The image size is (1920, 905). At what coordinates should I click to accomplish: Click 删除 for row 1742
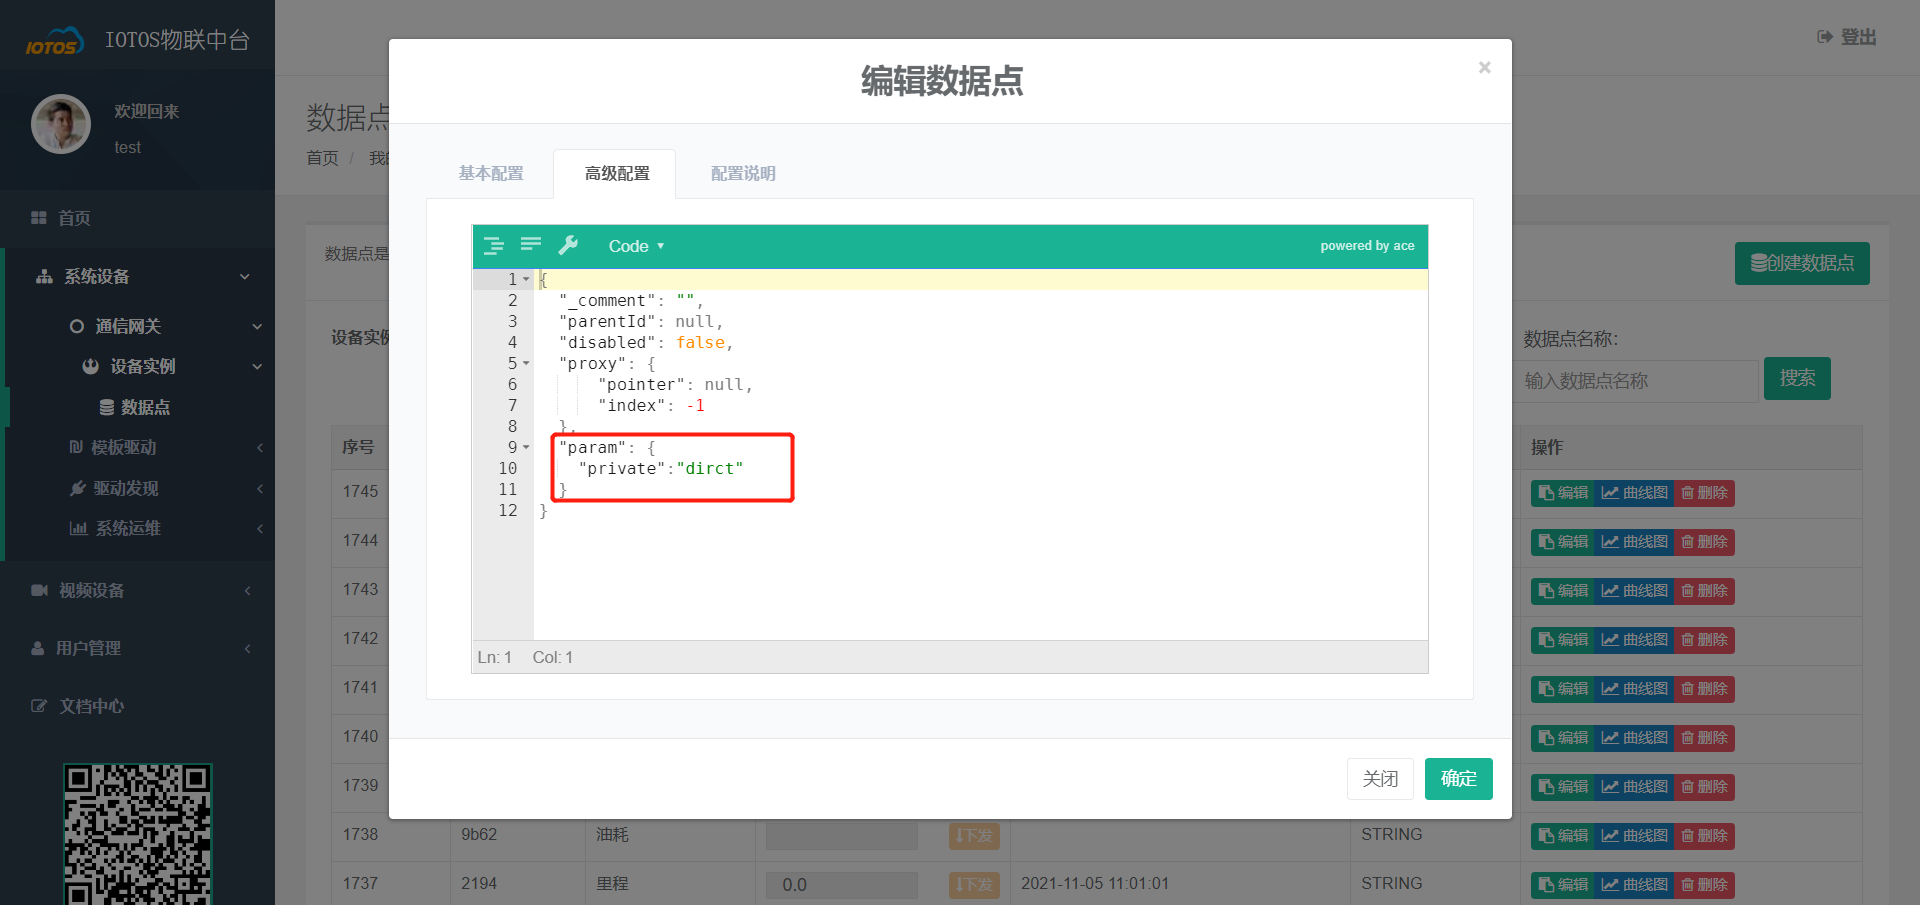(1704, 640)
